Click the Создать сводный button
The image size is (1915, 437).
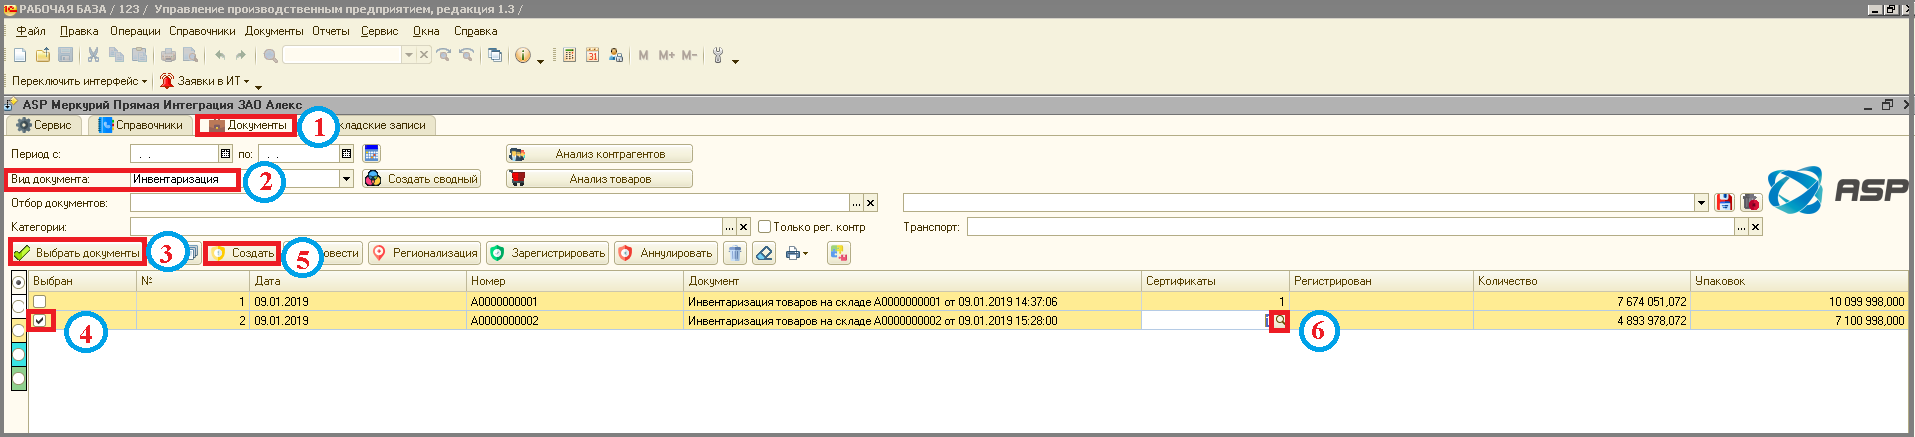pyautogui.click(x=421, y=179)
